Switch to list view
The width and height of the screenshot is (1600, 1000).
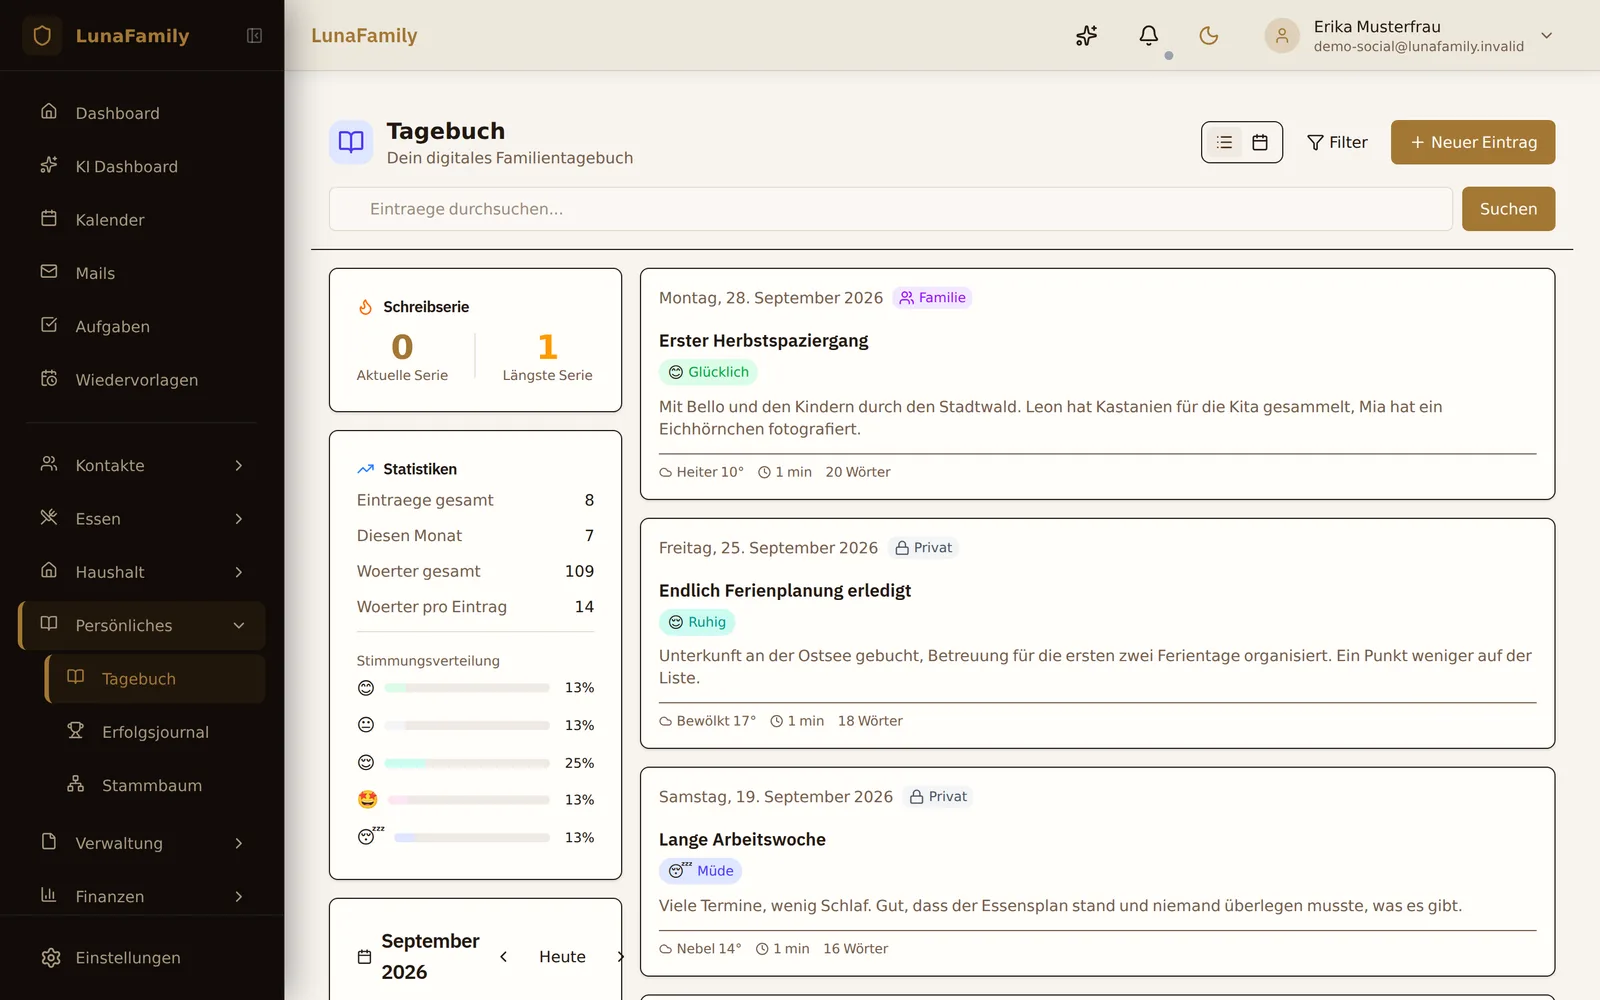coord(1224,142)
